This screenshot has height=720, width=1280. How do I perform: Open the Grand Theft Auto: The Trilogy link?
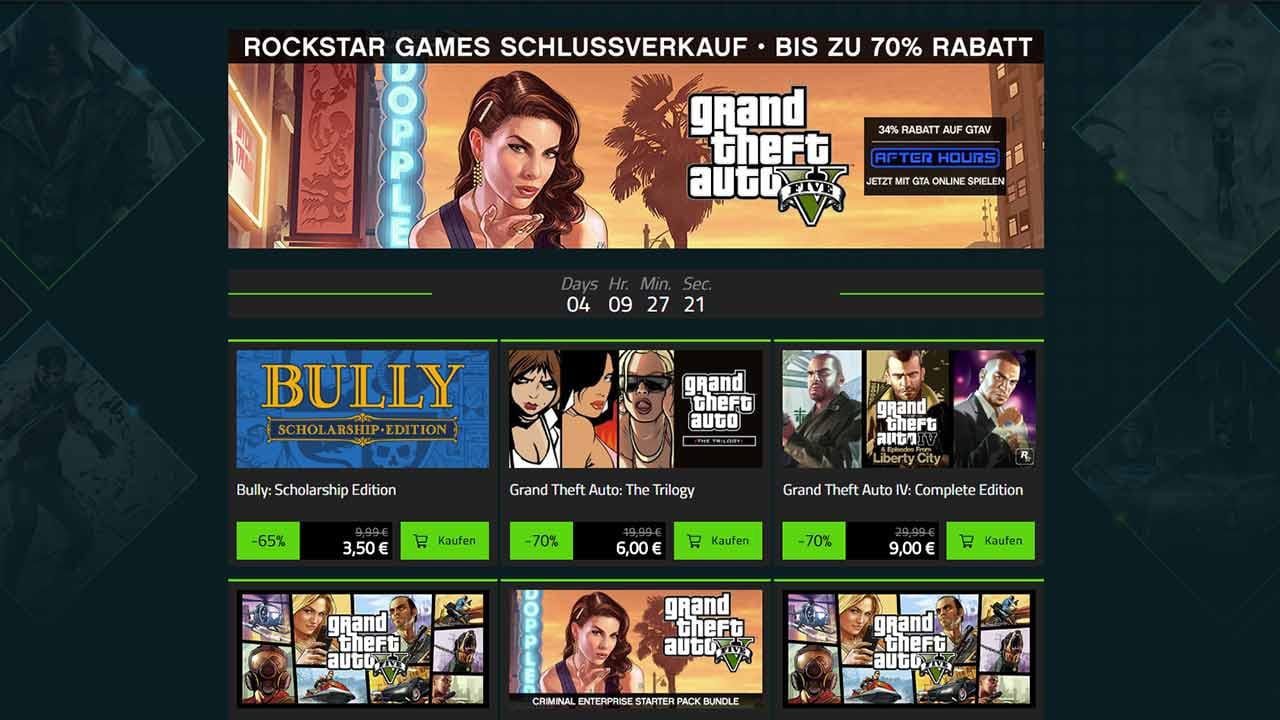[601, 490]
